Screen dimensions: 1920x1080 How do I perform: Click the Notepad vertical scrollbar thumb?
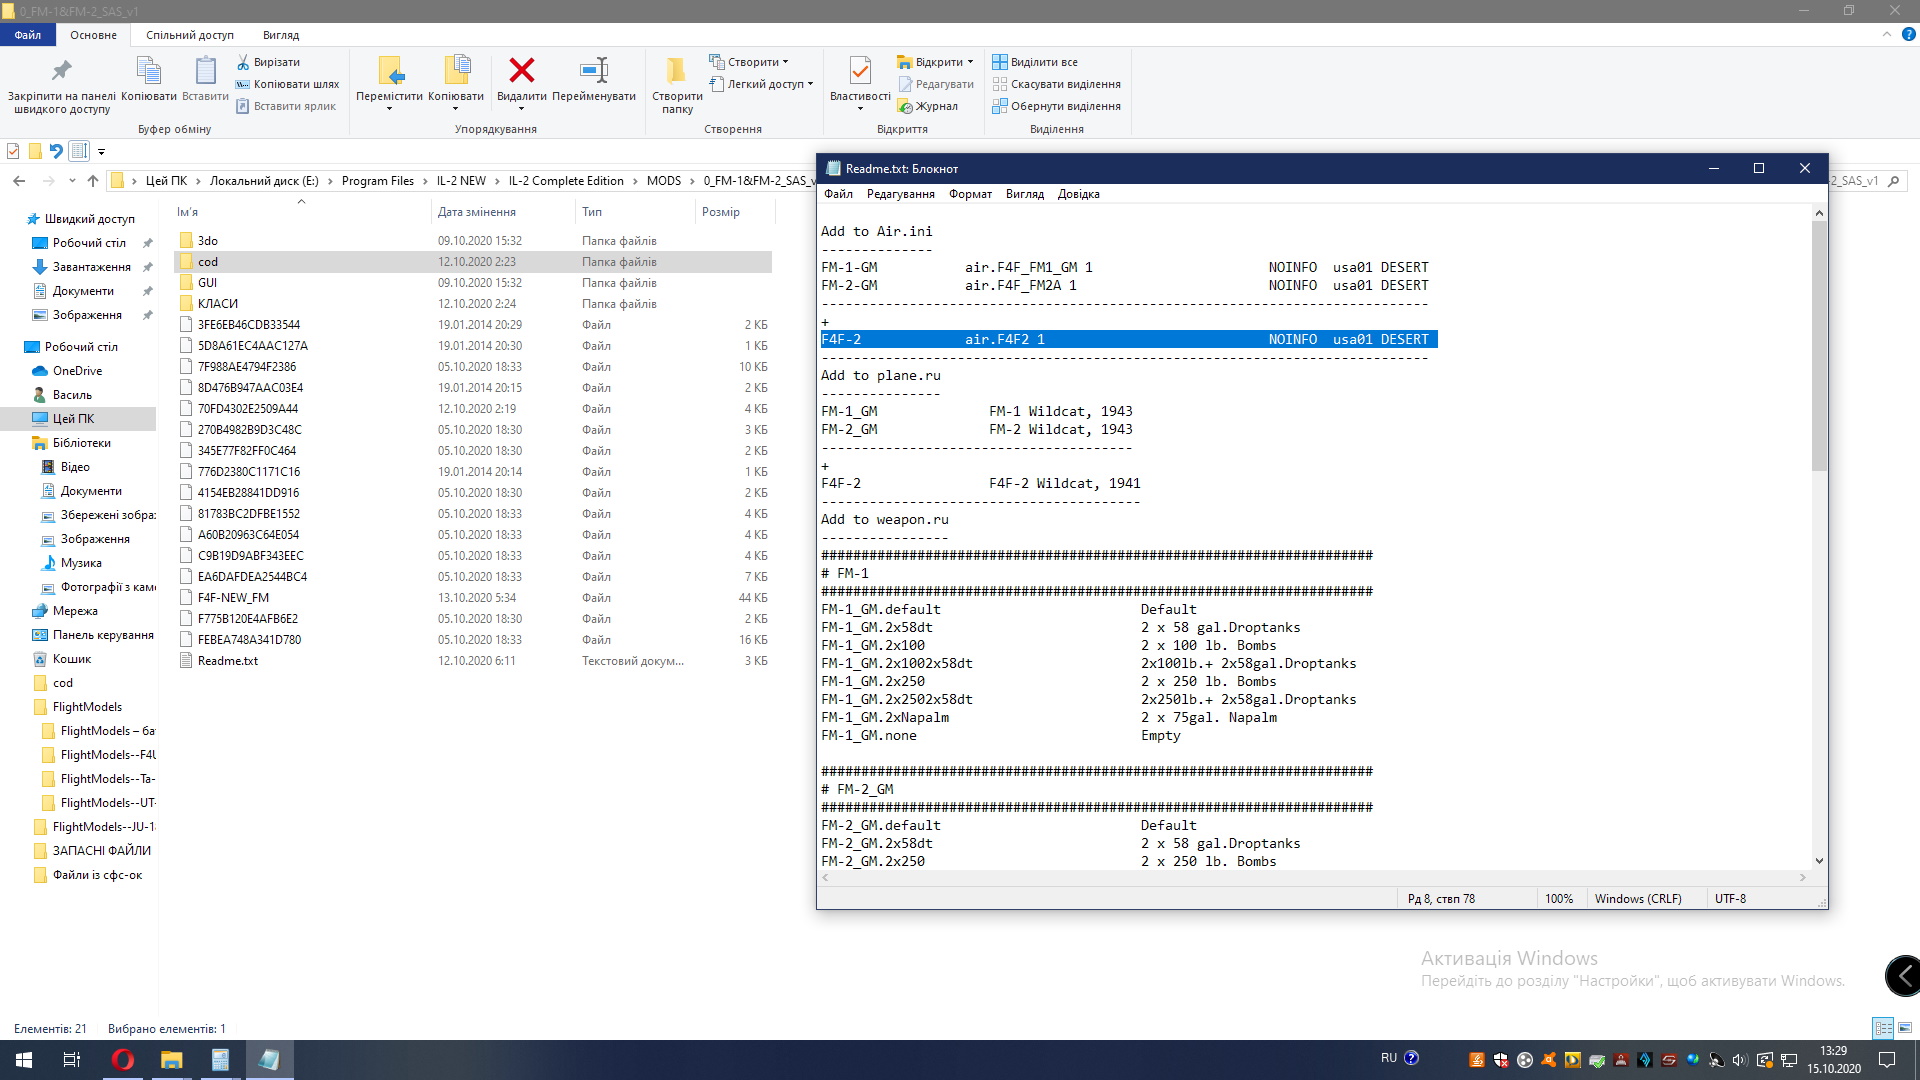click(x=1819, y=345)
